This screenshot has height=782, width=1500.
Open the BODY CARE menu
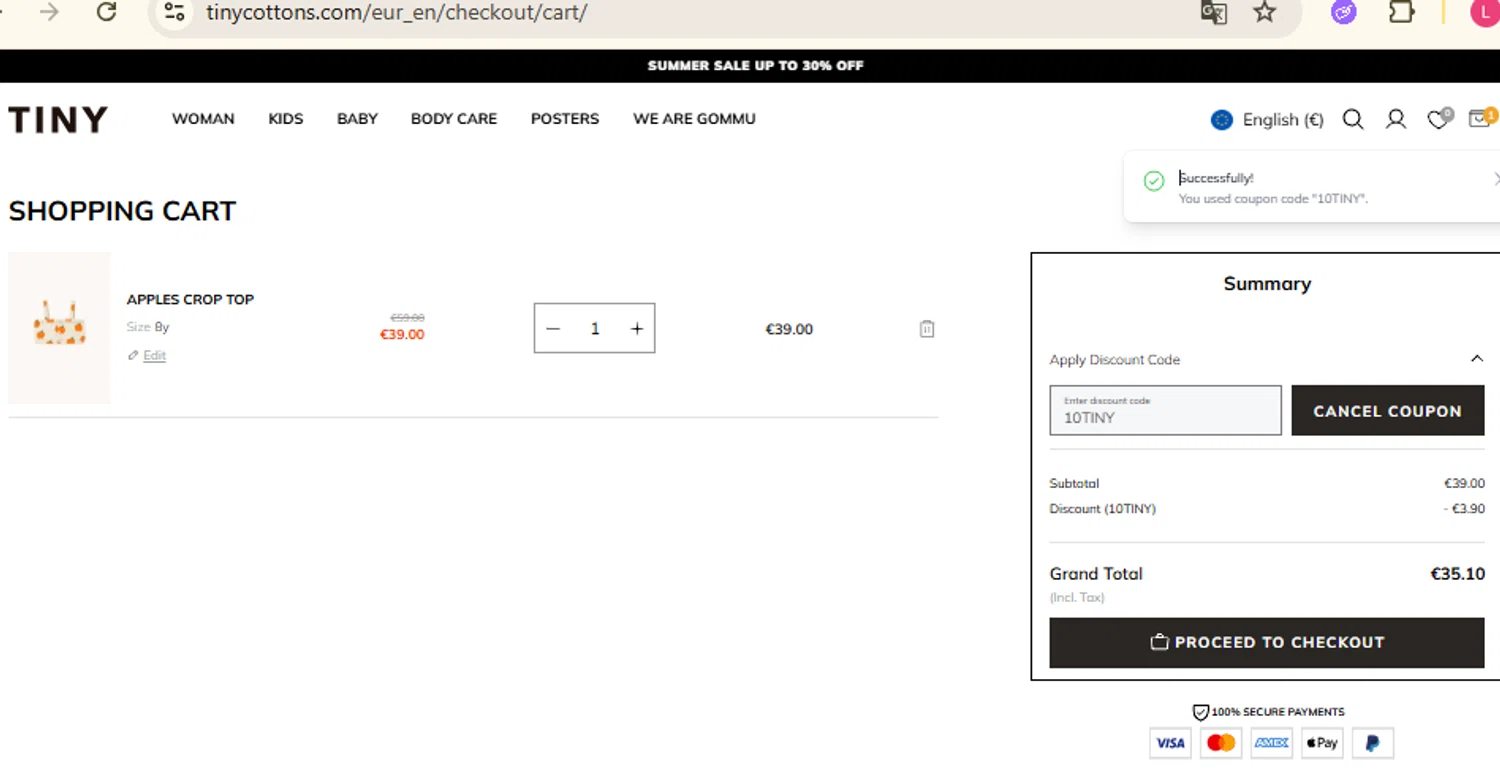pyautogui.click(x=454, y=119)
